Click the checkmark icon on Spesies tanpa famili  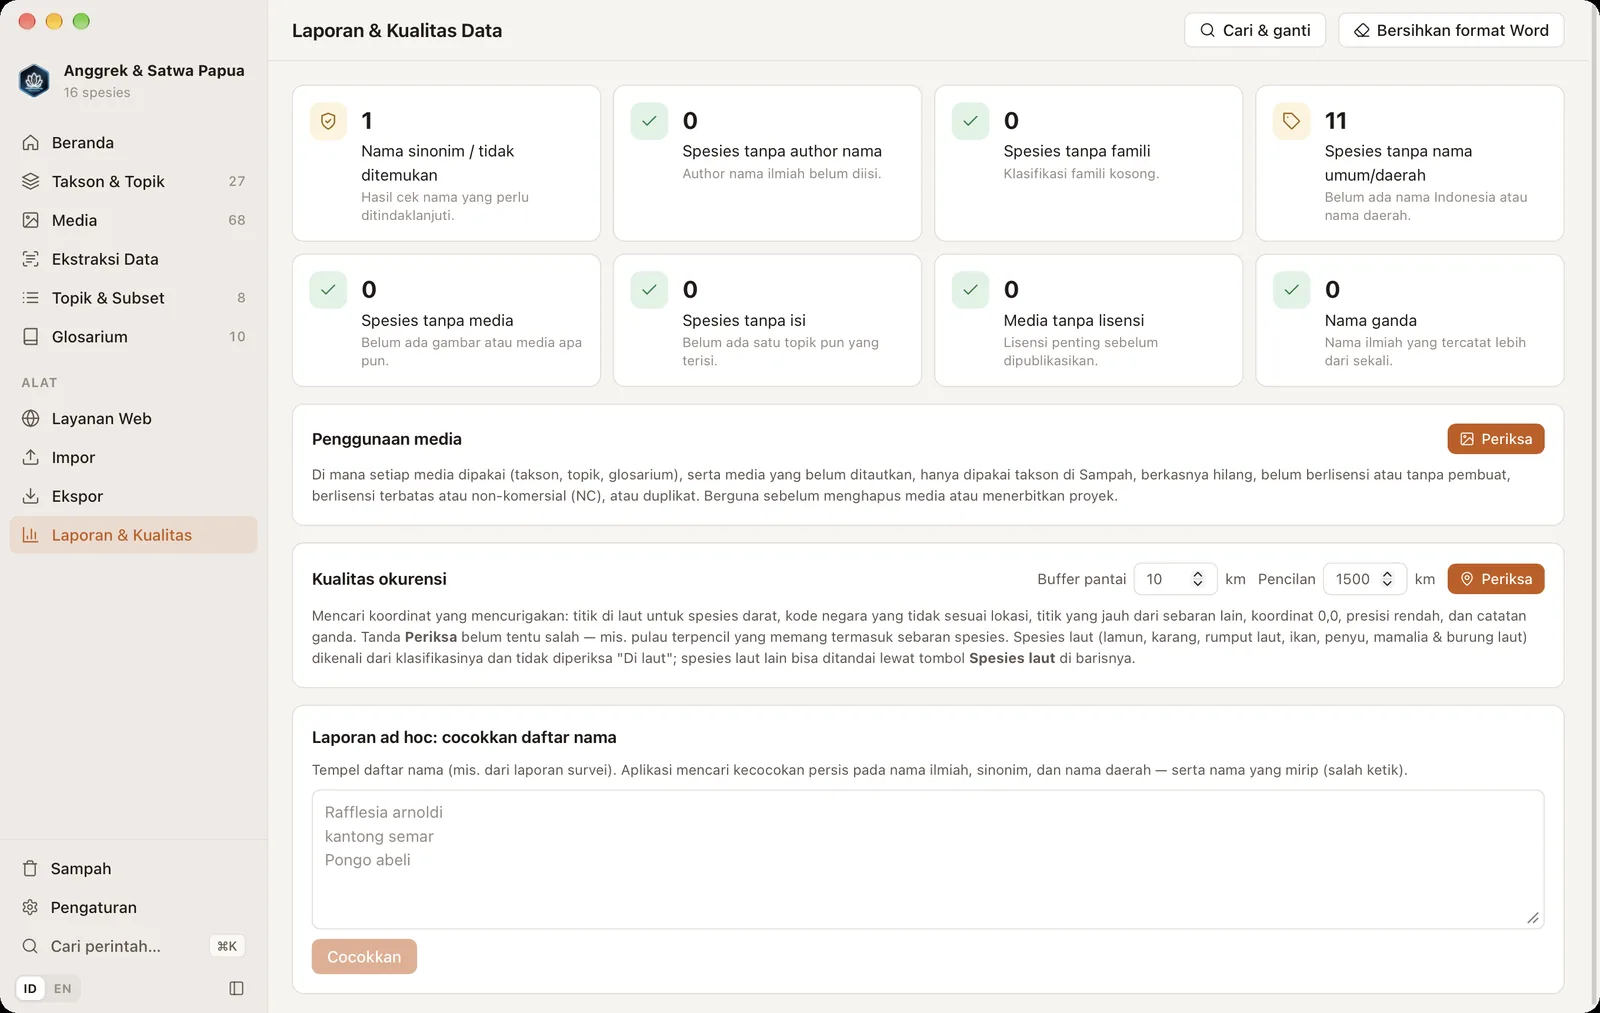pos(970,121)
